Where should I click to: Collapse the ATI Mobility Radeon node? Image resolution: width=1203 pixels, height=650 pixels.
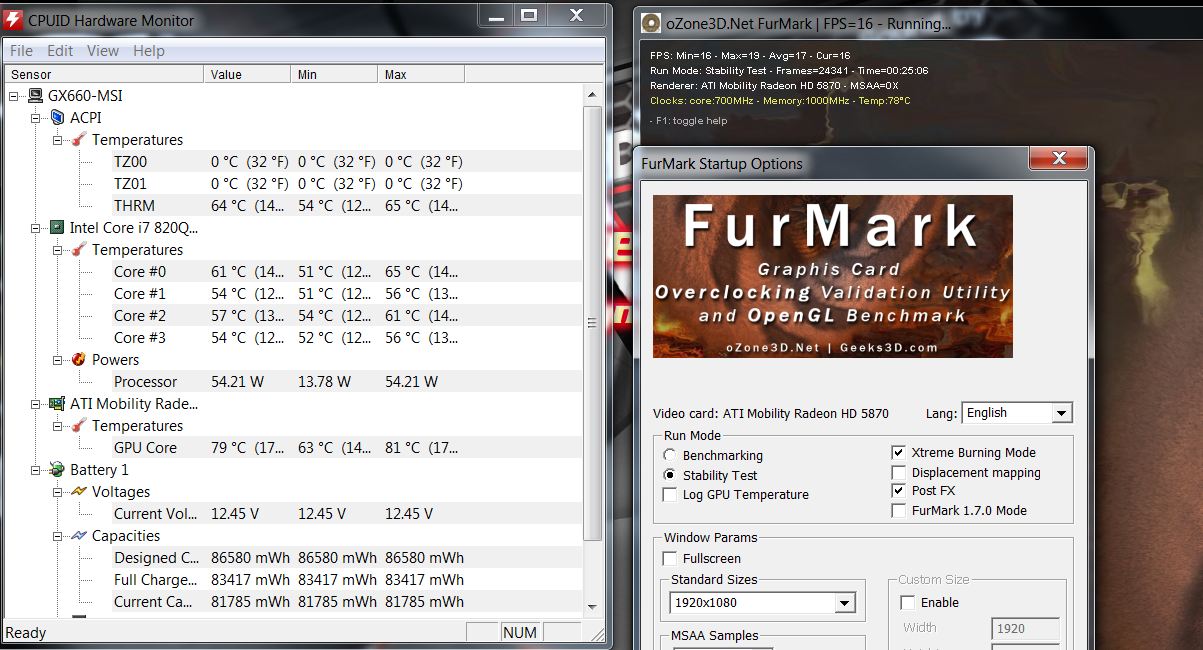point(36,404)
